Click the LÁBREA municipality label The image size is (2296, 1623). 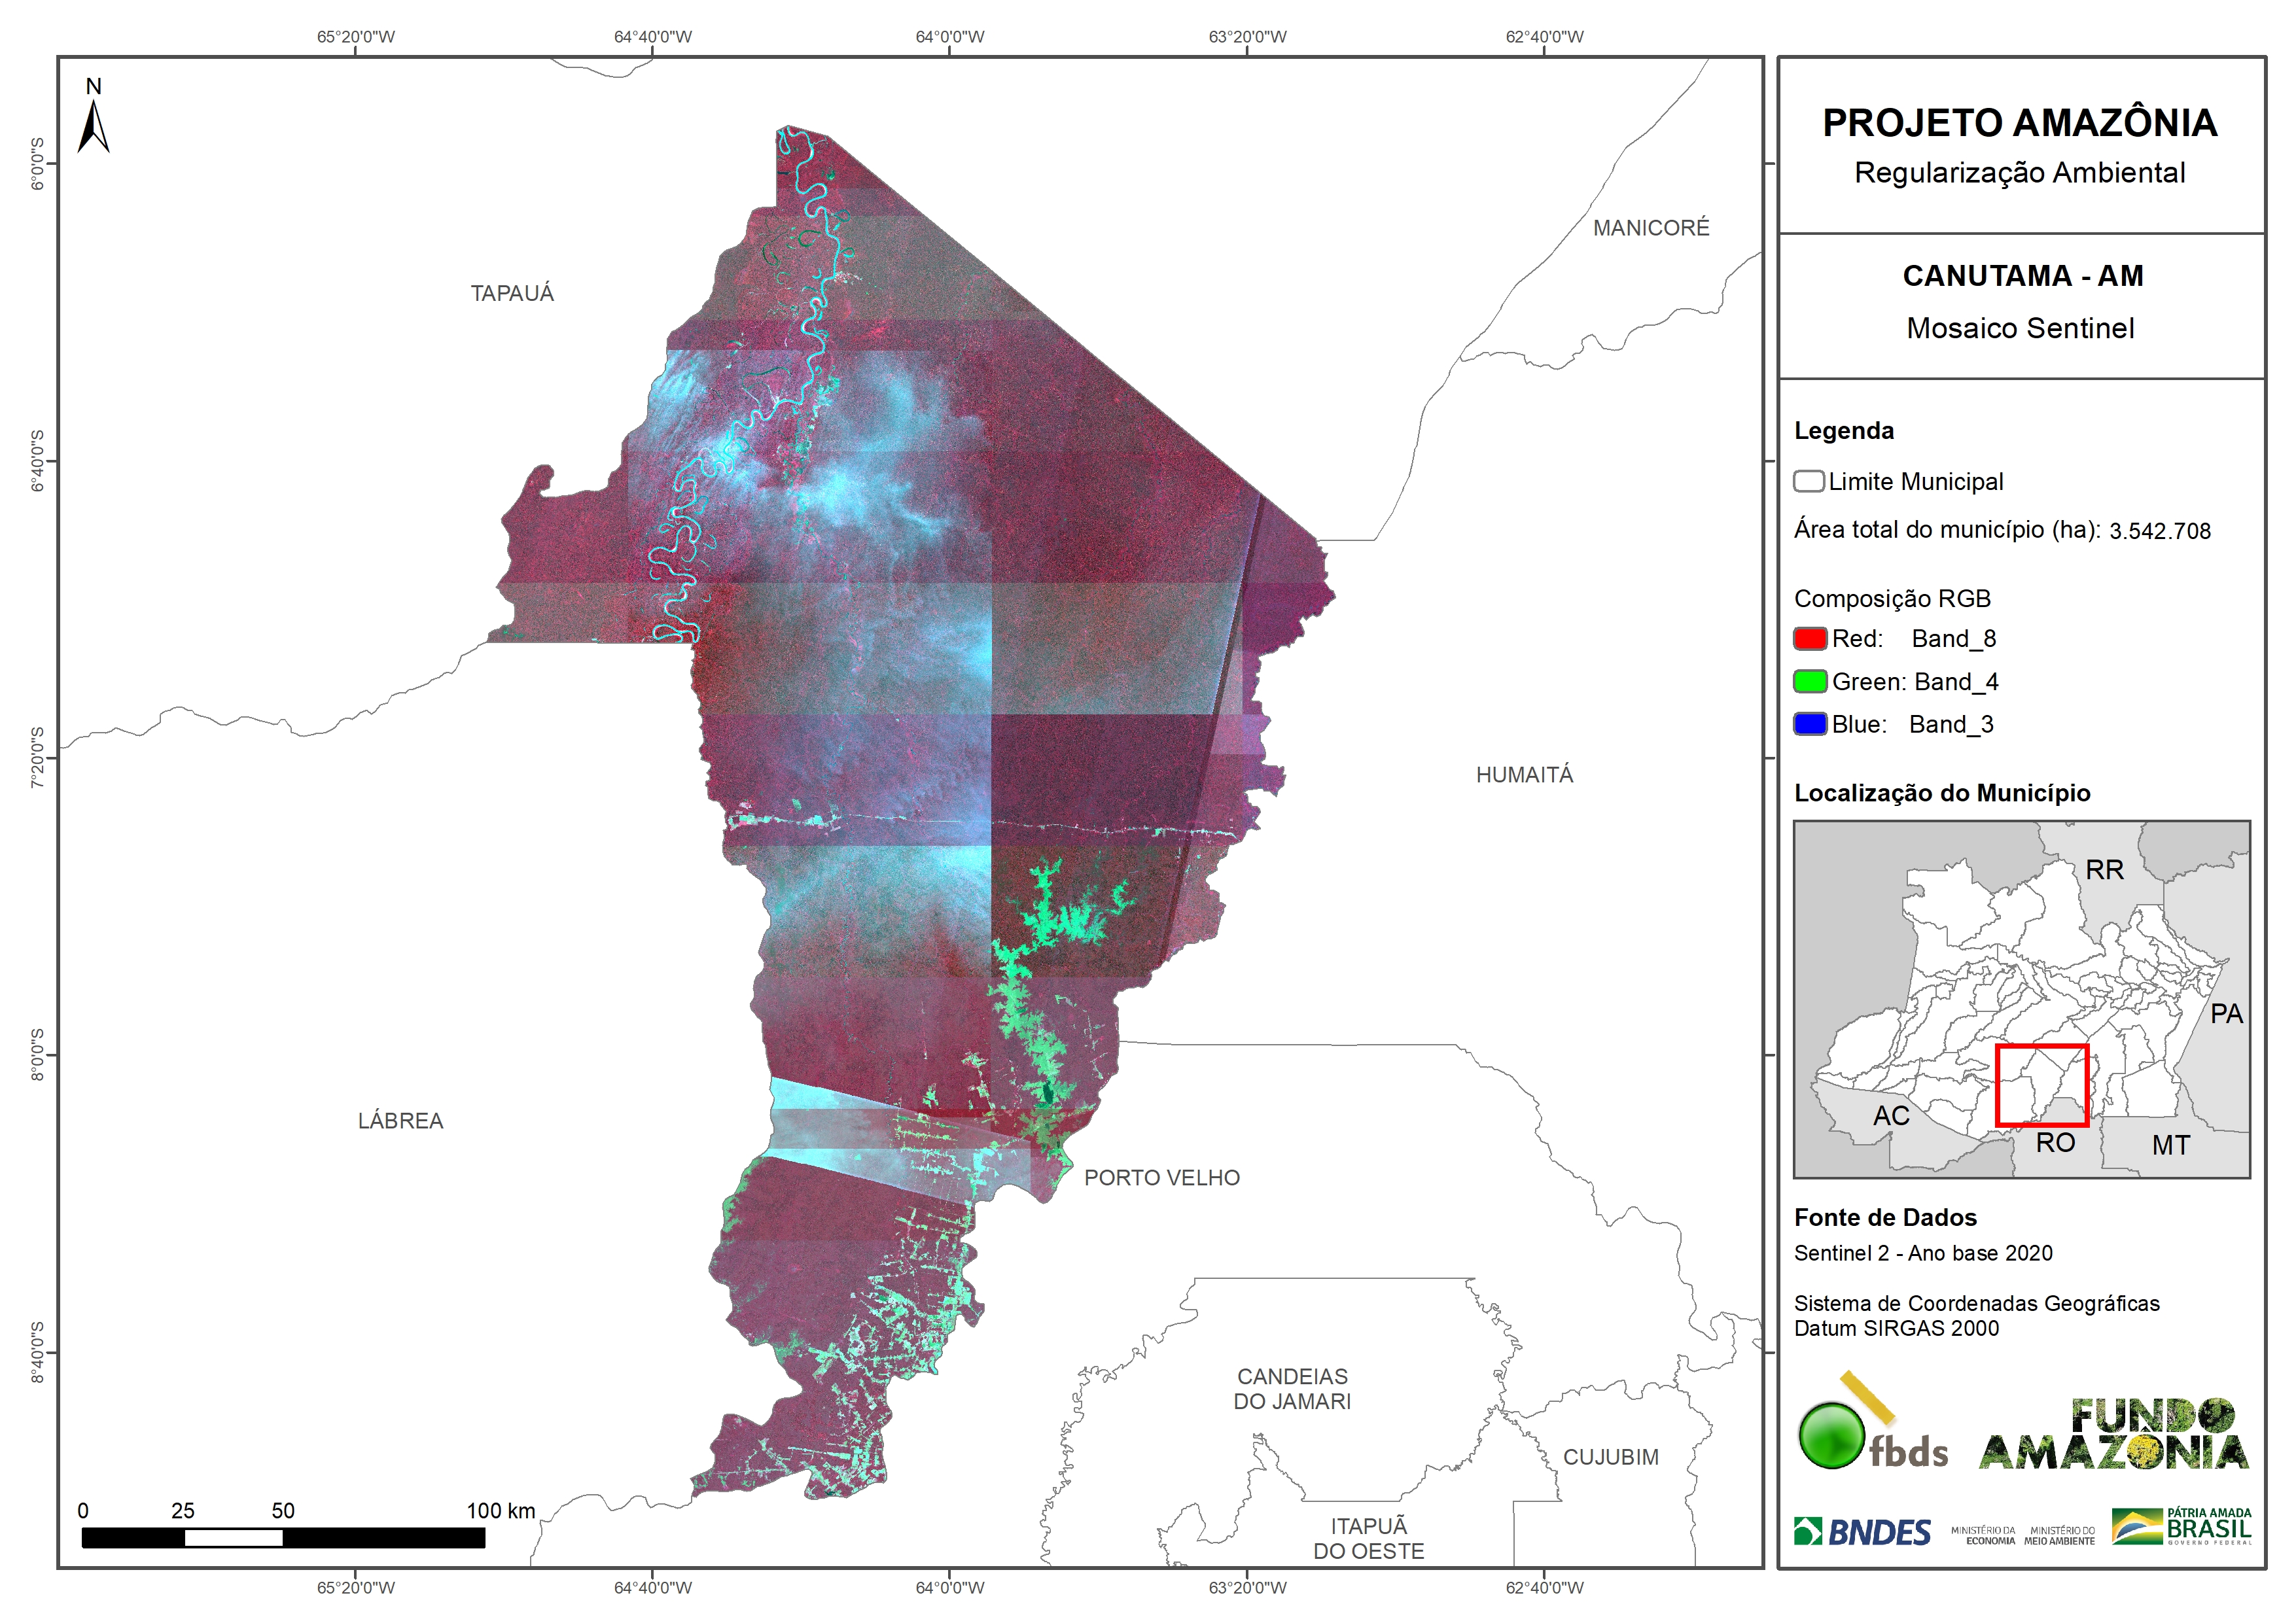tap(400, 1120)
